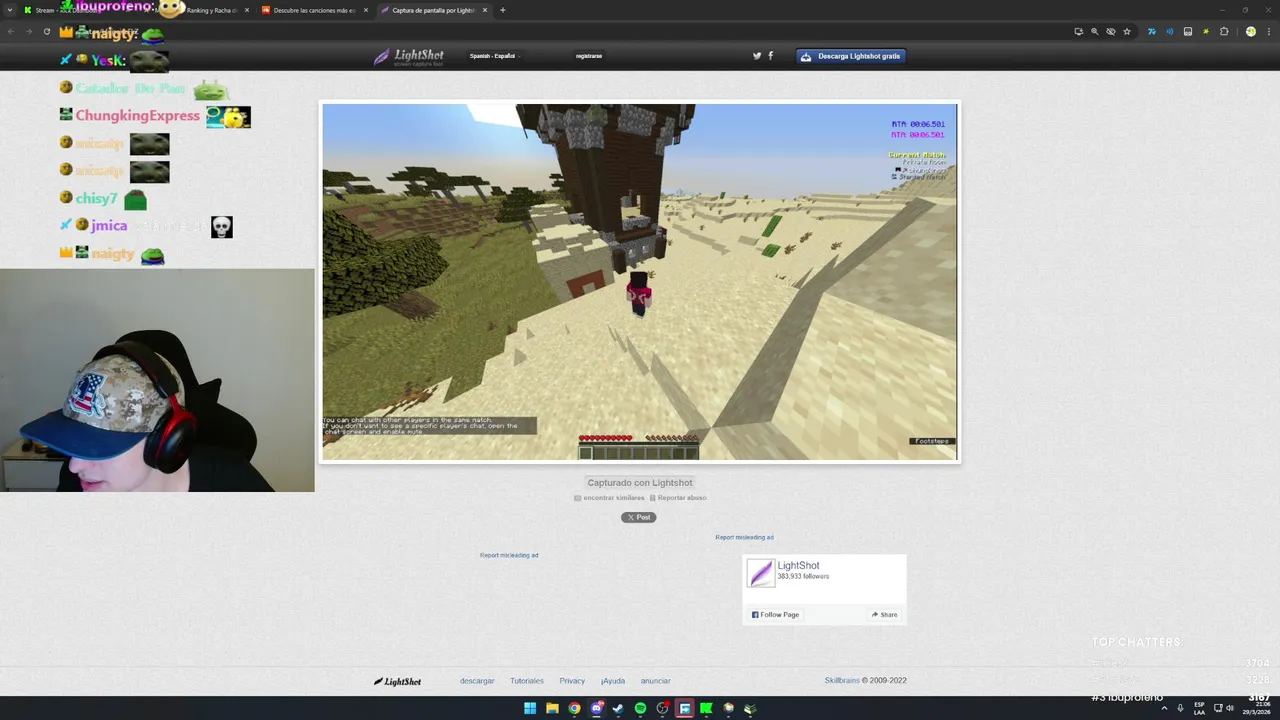Click the anunciar footer link

[656, 681]
